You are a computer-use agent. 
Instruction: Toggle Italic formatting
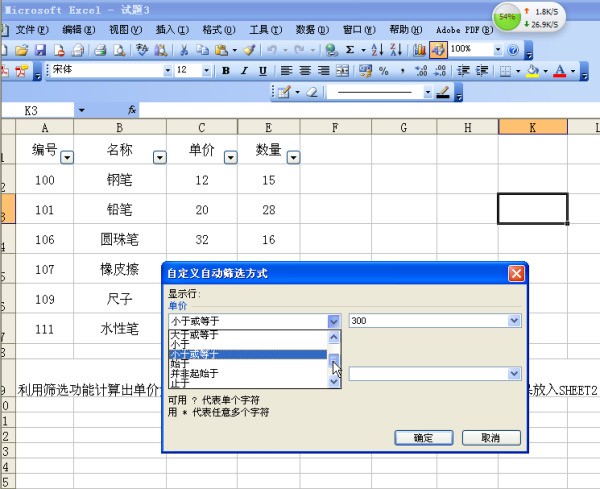(x=244, y=71)
